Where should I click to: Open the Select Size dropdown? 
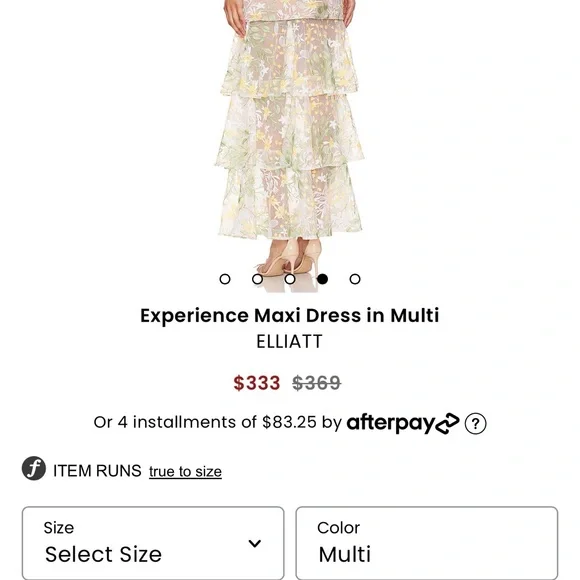153,543
